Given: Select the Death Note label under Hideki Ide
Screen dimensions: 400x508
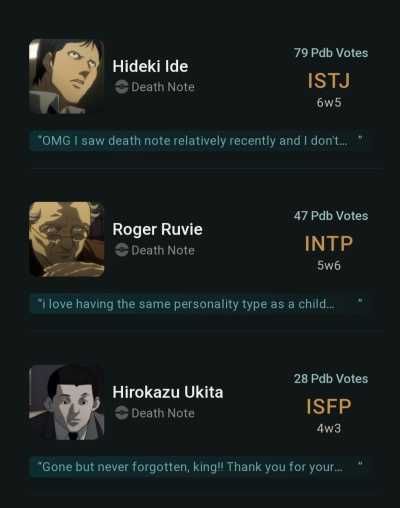Looking at the screenshot, I should tap(163, 87).
